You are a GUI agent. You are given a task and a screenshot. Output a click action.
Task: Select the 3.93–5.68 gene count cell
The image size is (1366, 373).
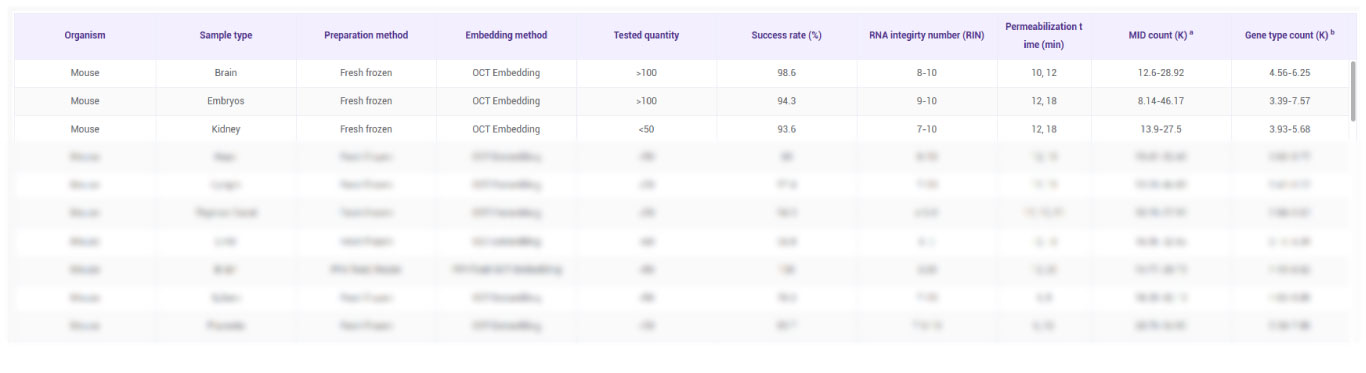coord(1290,129)
